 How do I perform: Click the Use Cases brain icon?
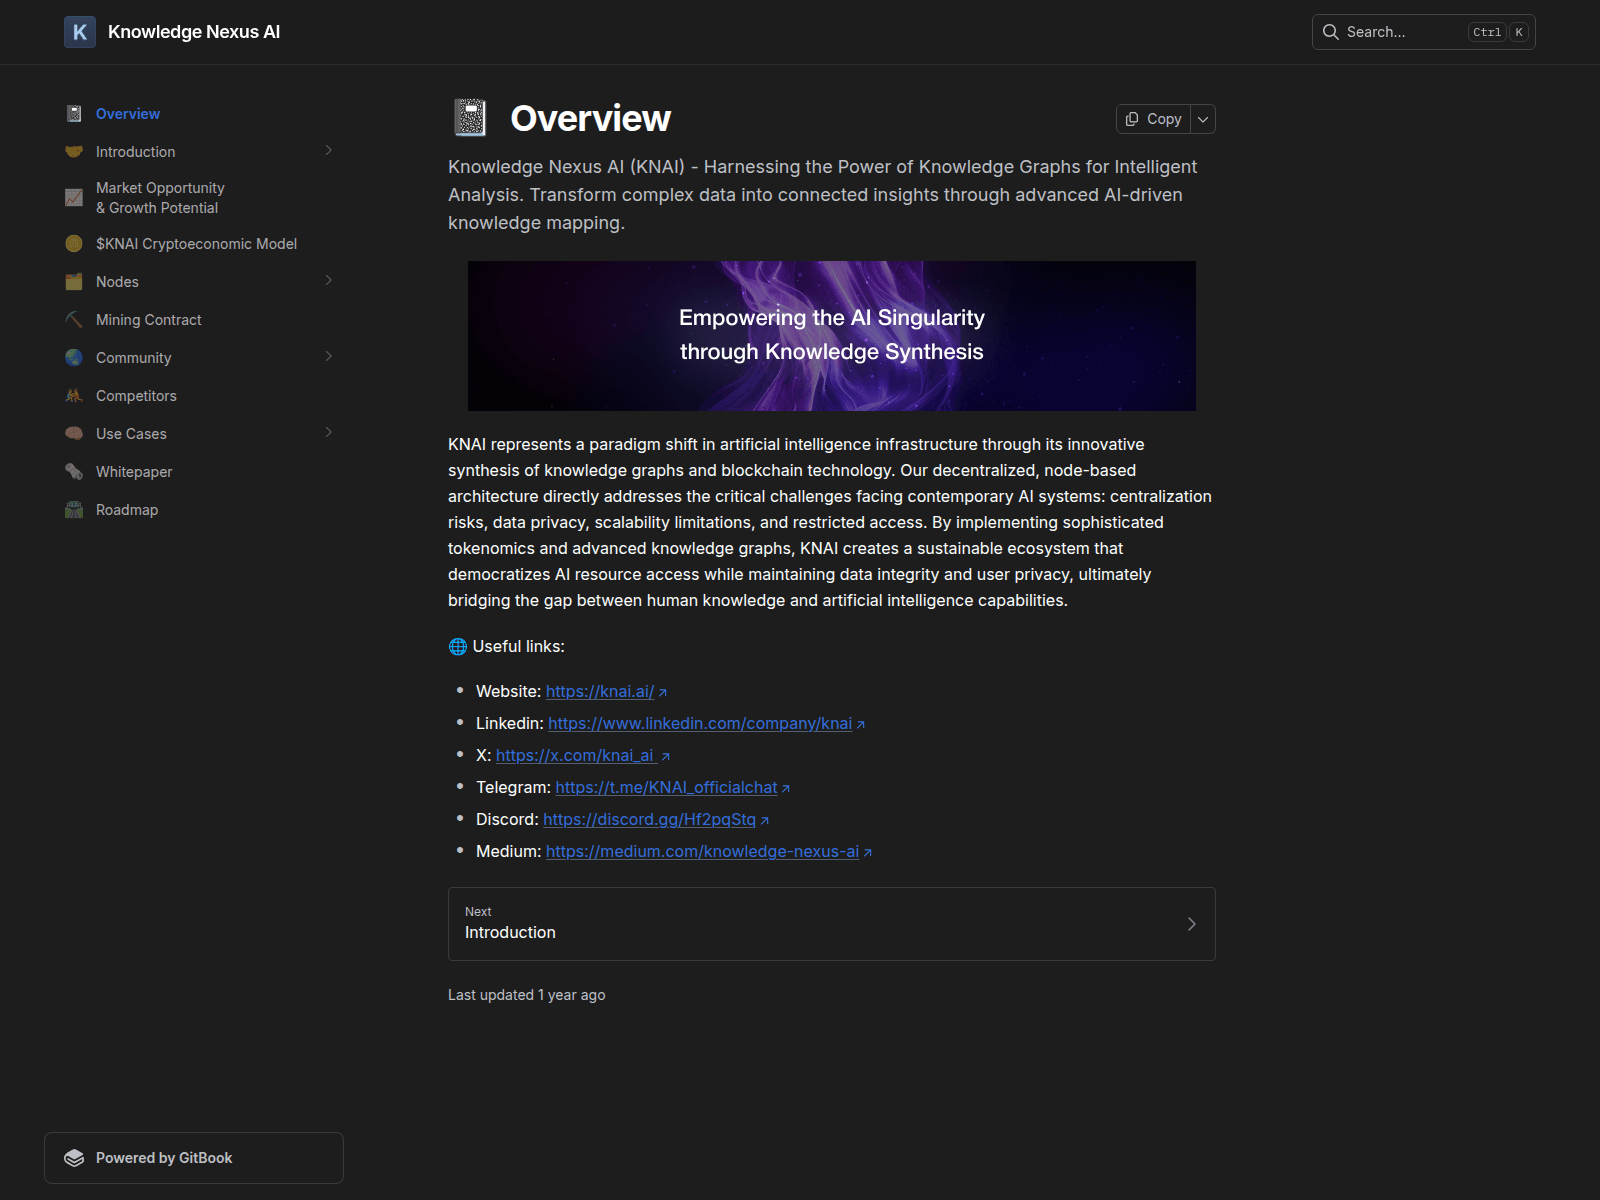click(x=74, y=434)
